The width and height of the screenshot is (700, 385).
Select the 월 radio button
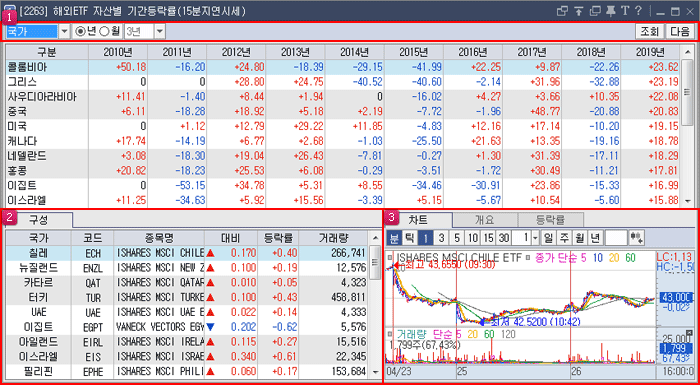tap(110, 31)
